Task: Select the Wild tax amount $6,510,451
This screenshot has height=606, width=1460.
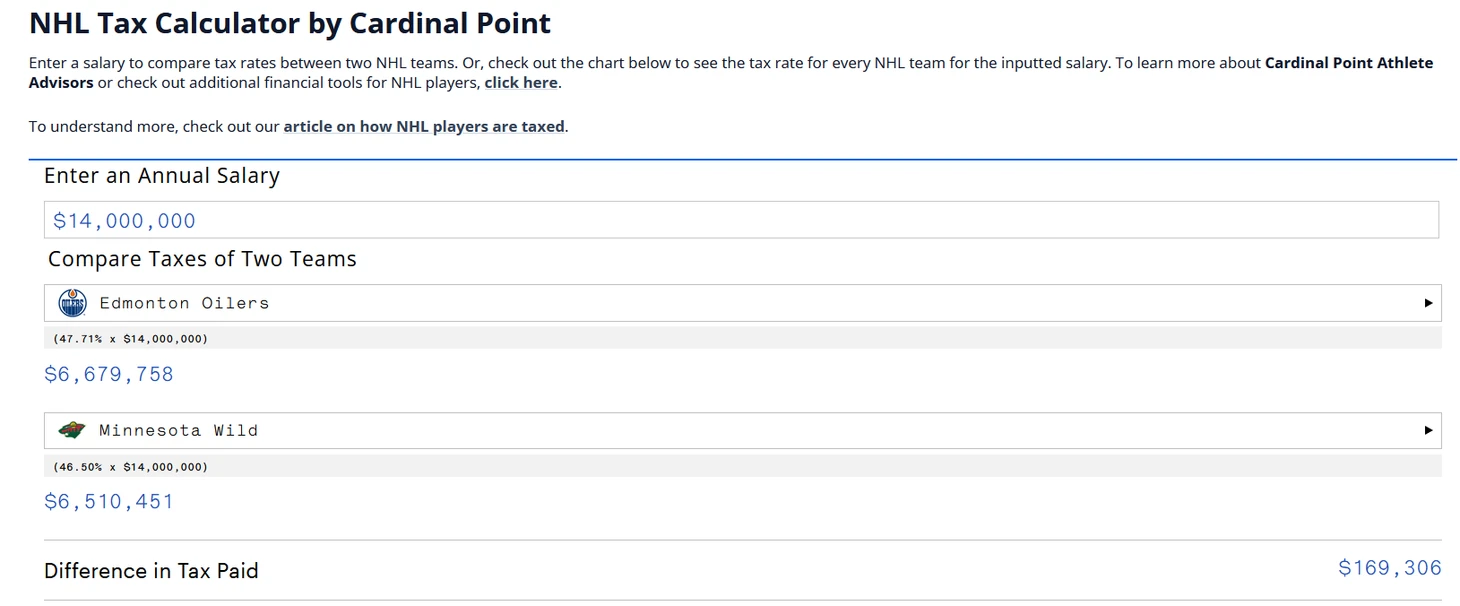Action: coord(109,501)
